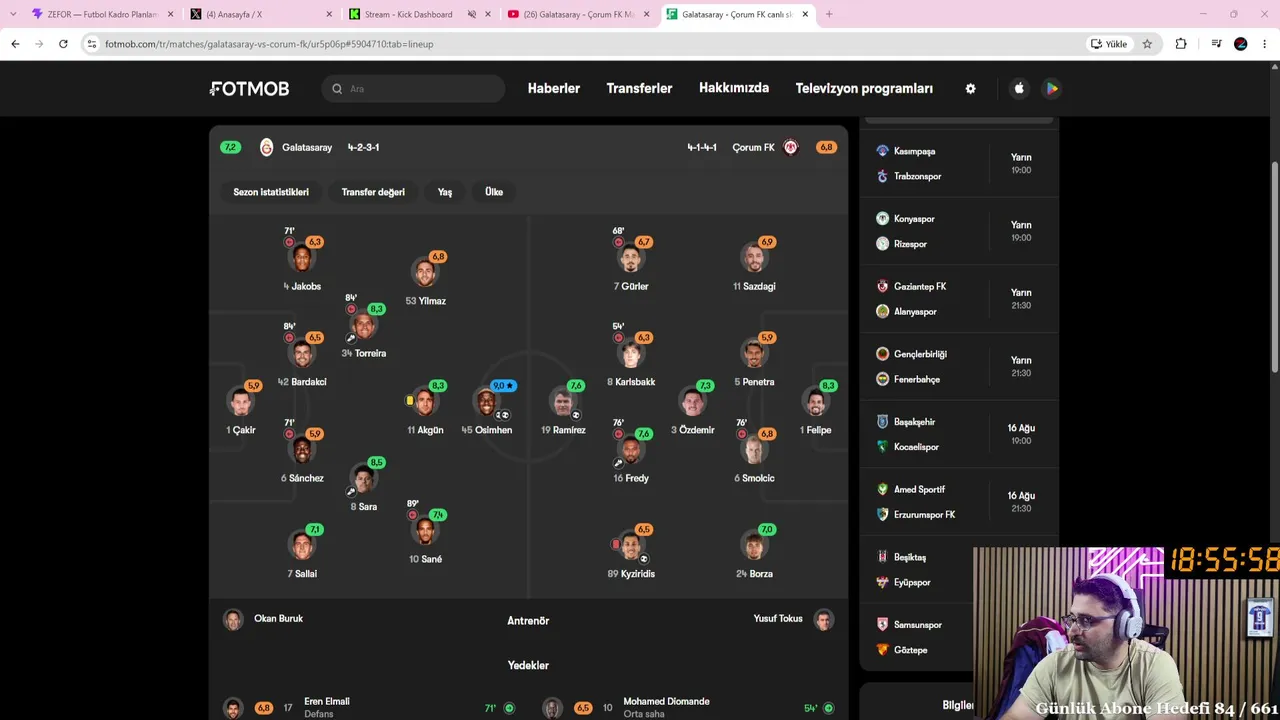Click the Beşiktaş team logo
The height and width of the screenshot is (720, 1280).
point(882,557)
